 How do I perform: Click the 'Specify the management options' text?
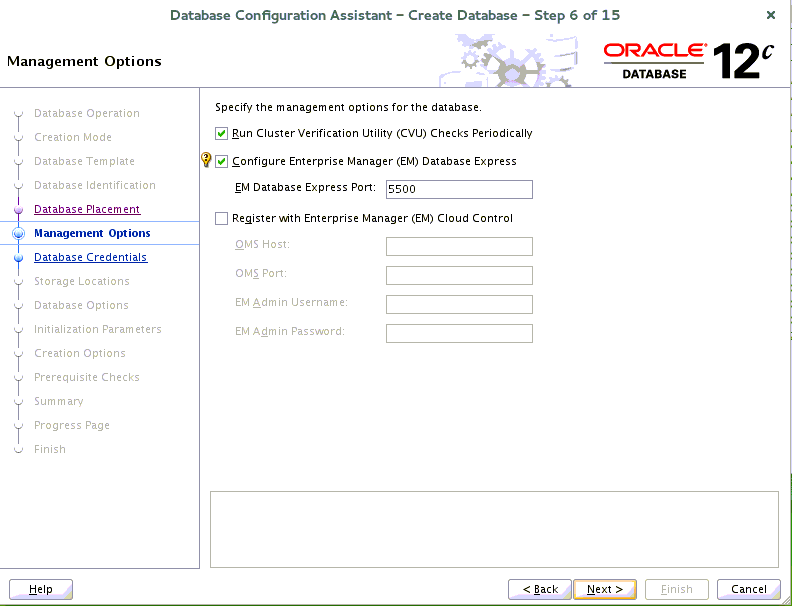349,107
